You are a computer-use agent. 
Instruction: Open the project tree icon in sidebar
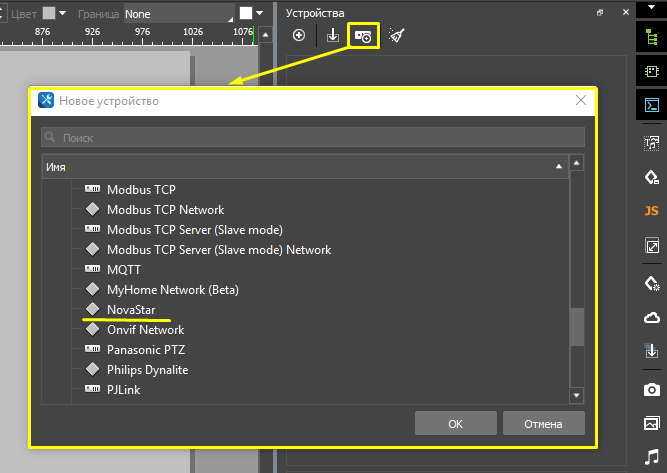(651, 36)
